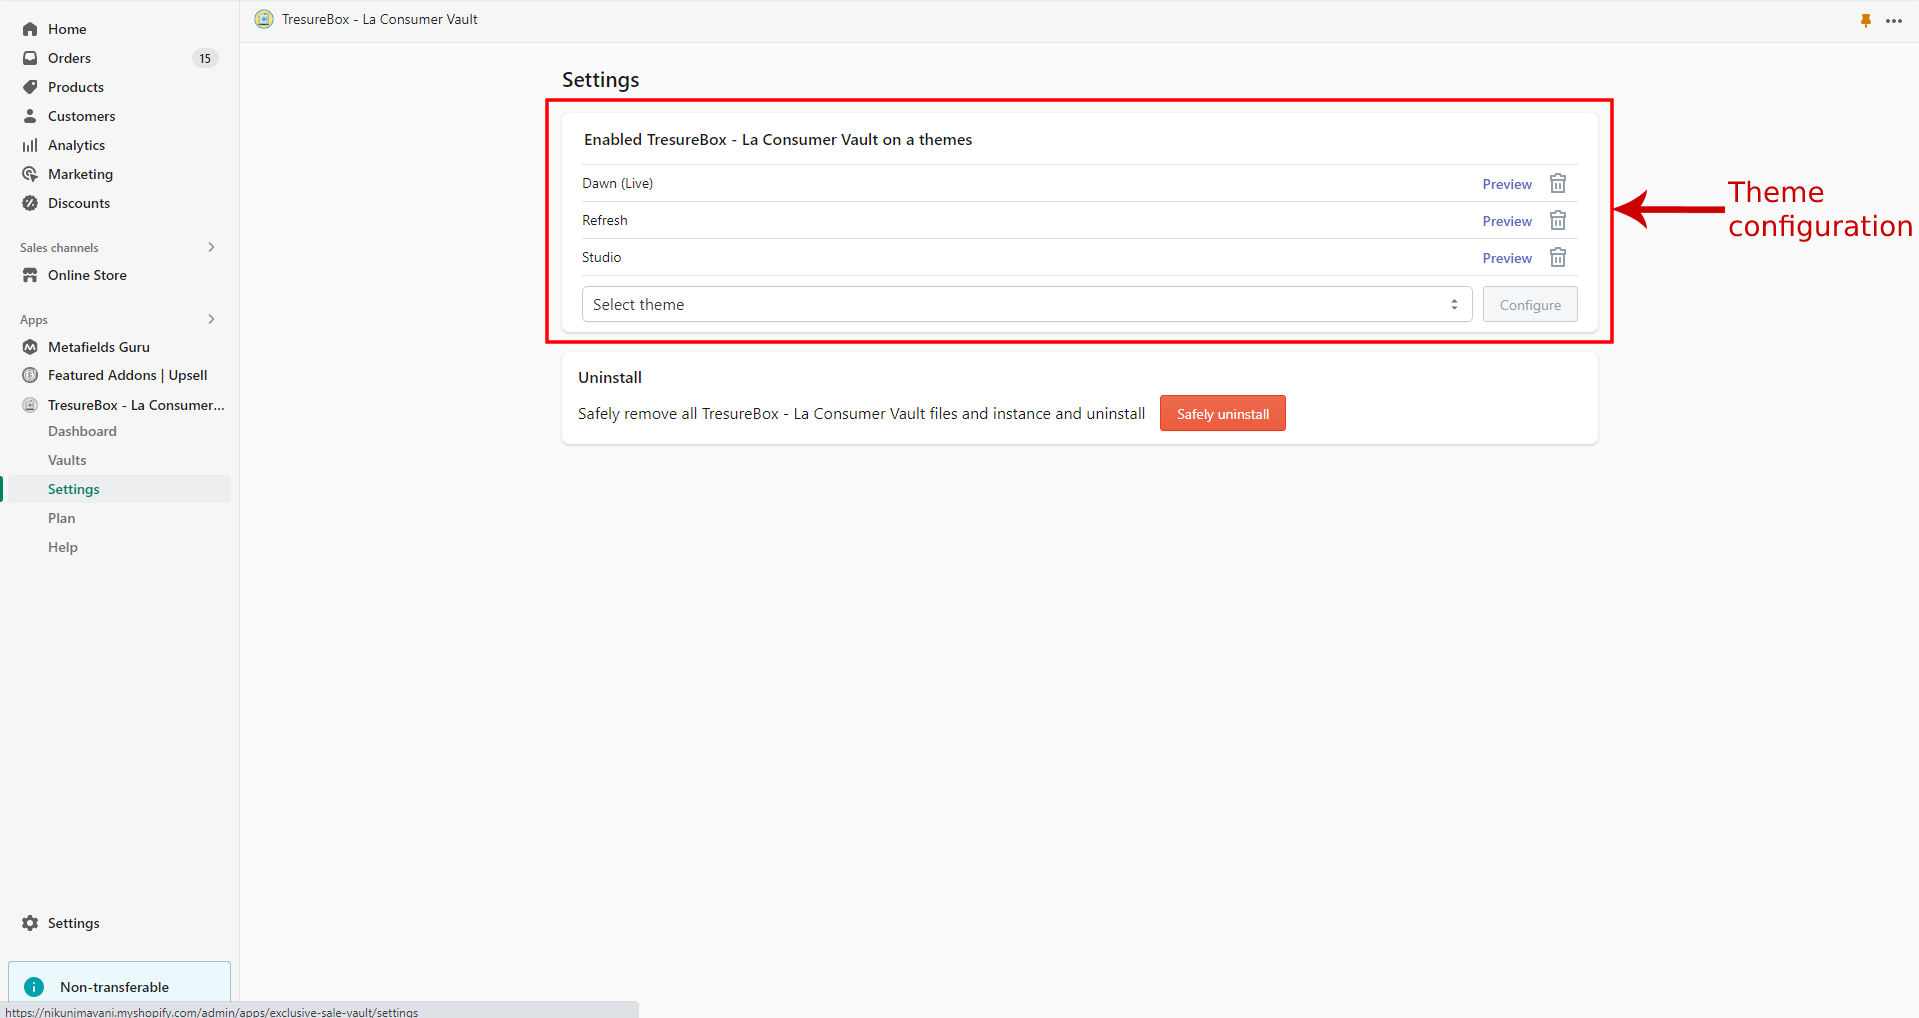Screen dimensions: 1919x1018
Task: Click the TresureBox app icon in the sidebar
Action: pos(30,405)
